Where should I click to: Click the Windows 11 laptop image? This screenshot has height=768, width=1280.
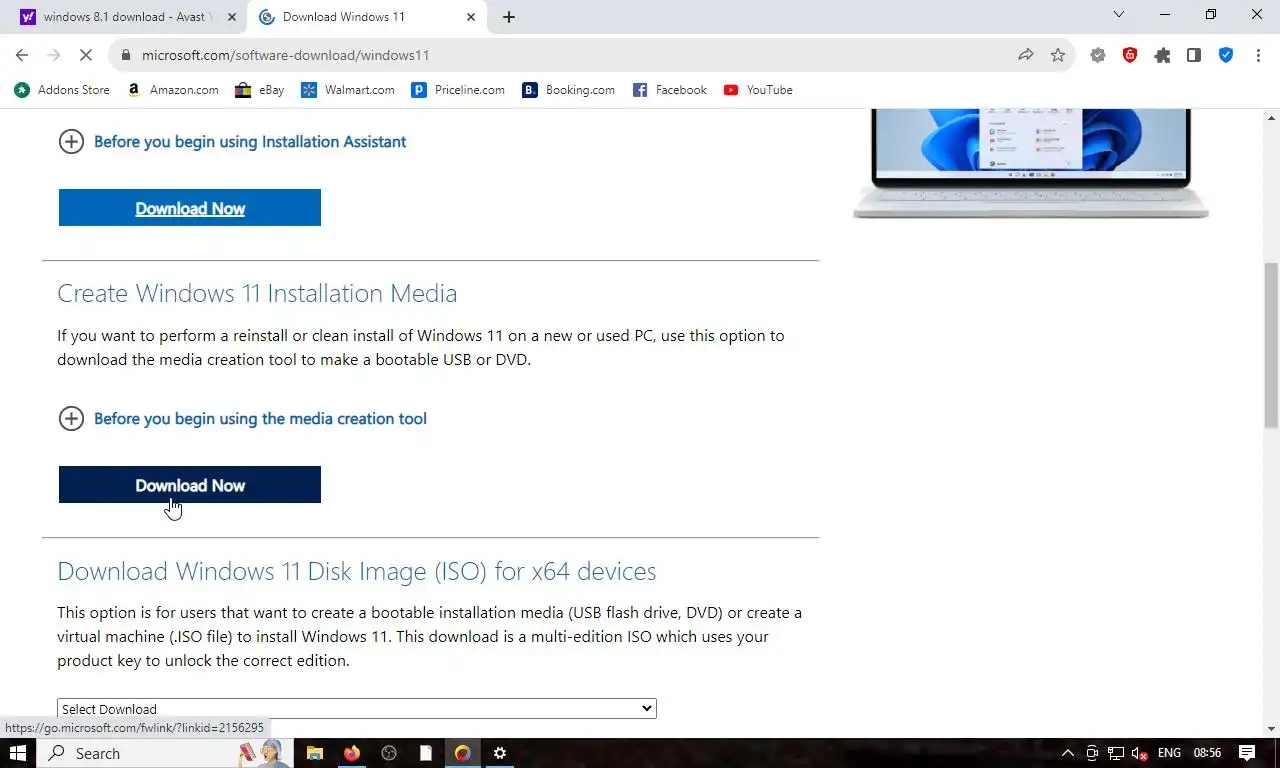click(x=1031, y=164)
